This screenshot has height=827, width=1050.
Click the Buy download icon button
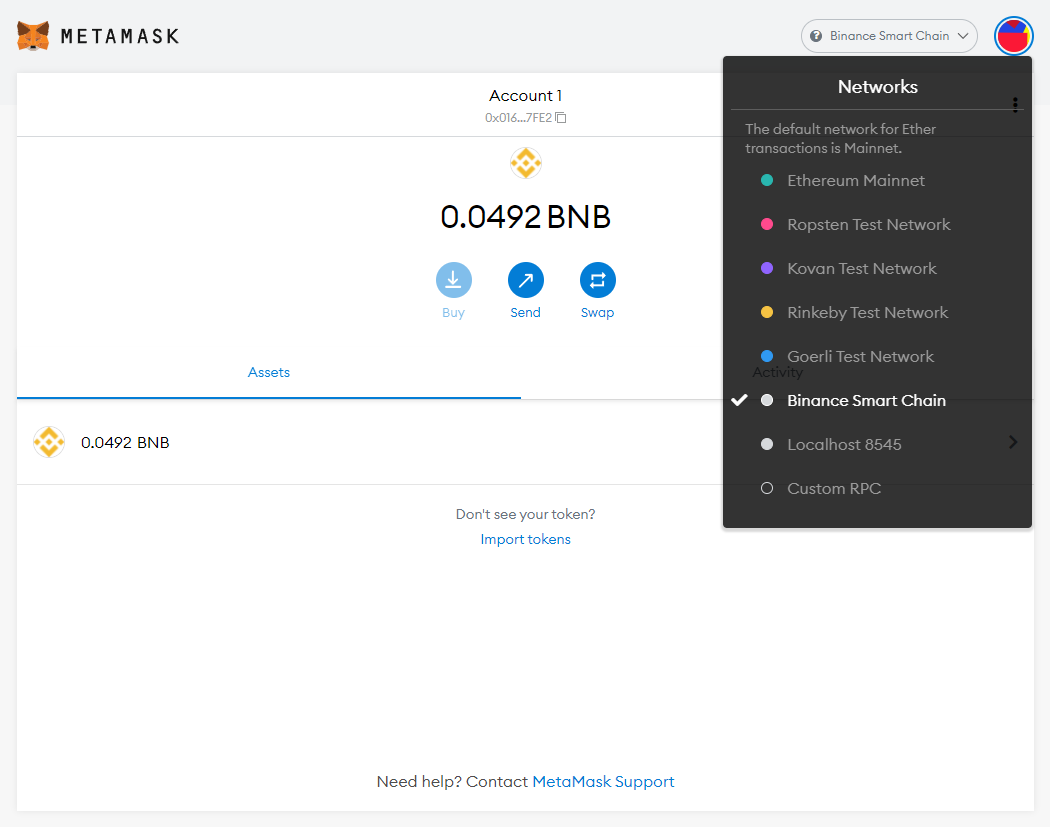pyautogui.click(x=453, y=280)
